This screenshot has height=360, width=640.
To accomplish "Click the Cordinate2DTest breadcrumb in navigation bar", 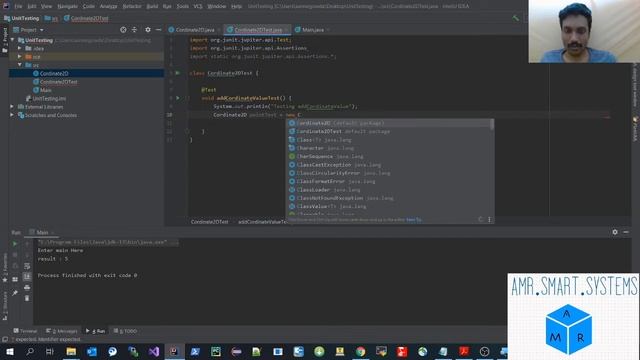I will 86,18.
